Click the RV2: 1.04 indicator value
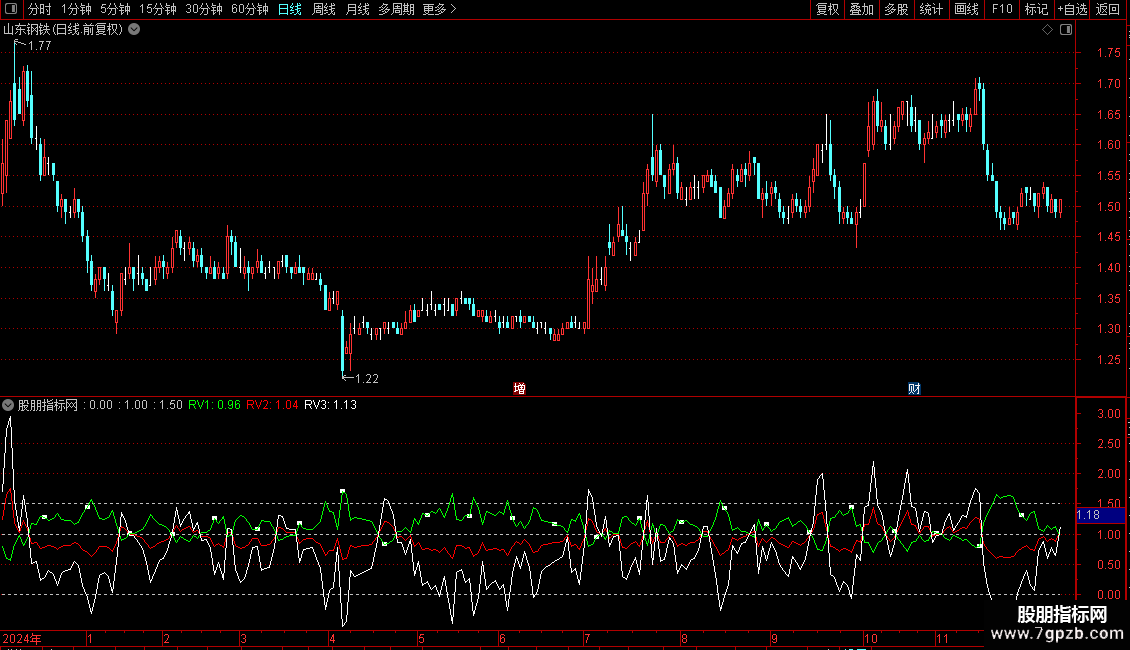This screenshot has height=650, width=1130. point(272,405)
